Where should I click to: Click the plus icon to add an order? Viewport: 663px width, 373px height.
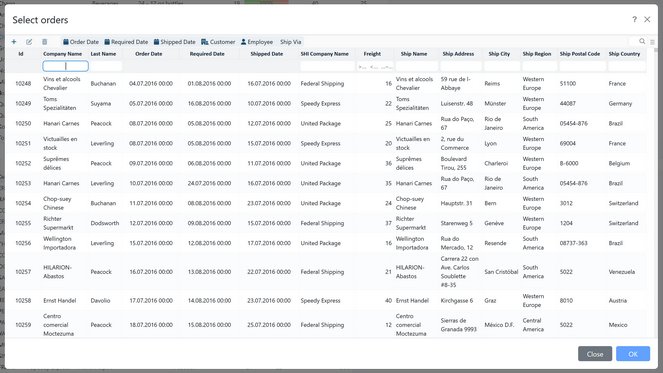(x=14, y=42)
